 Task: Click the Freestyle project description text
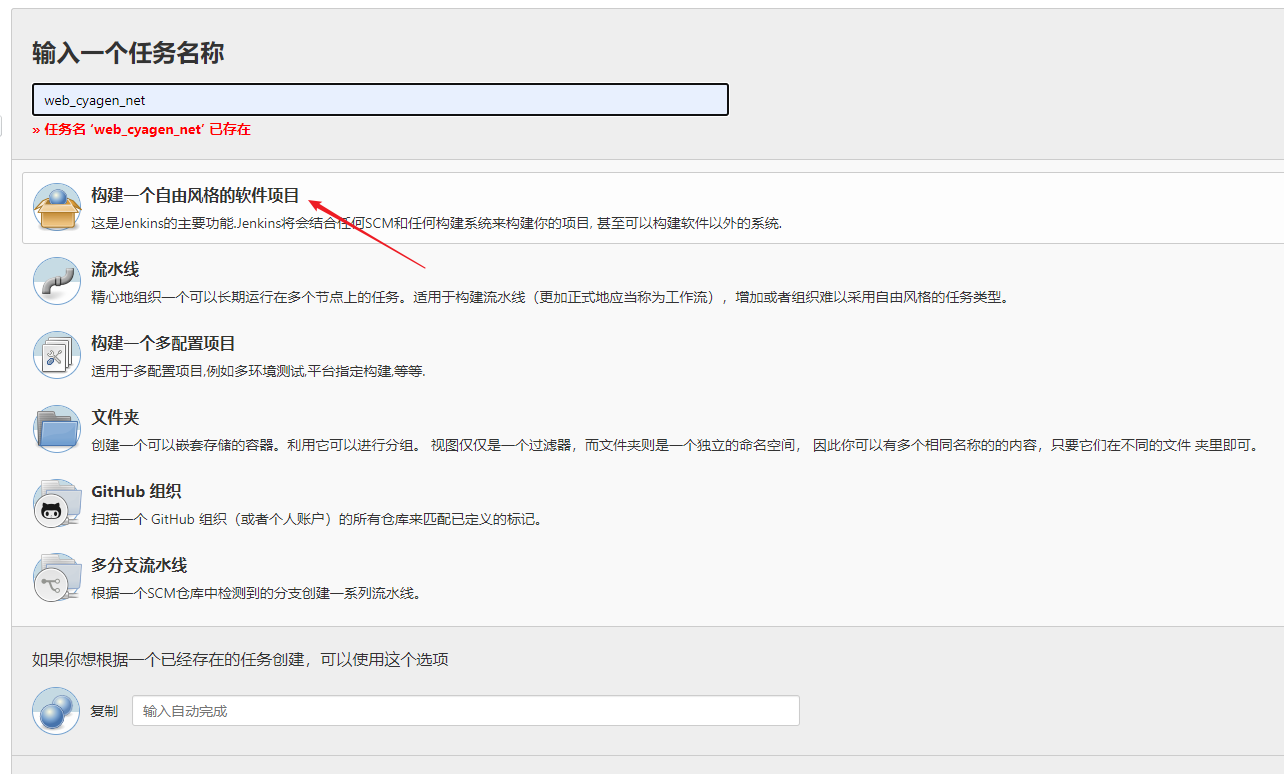point(436,223)
